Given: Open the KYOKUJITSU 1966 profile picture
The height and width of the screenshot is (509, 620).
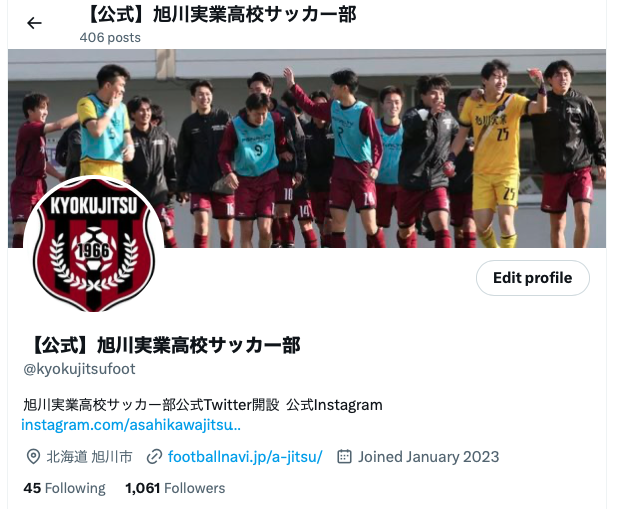Looking at the screenshot, I should click(94, 245).
